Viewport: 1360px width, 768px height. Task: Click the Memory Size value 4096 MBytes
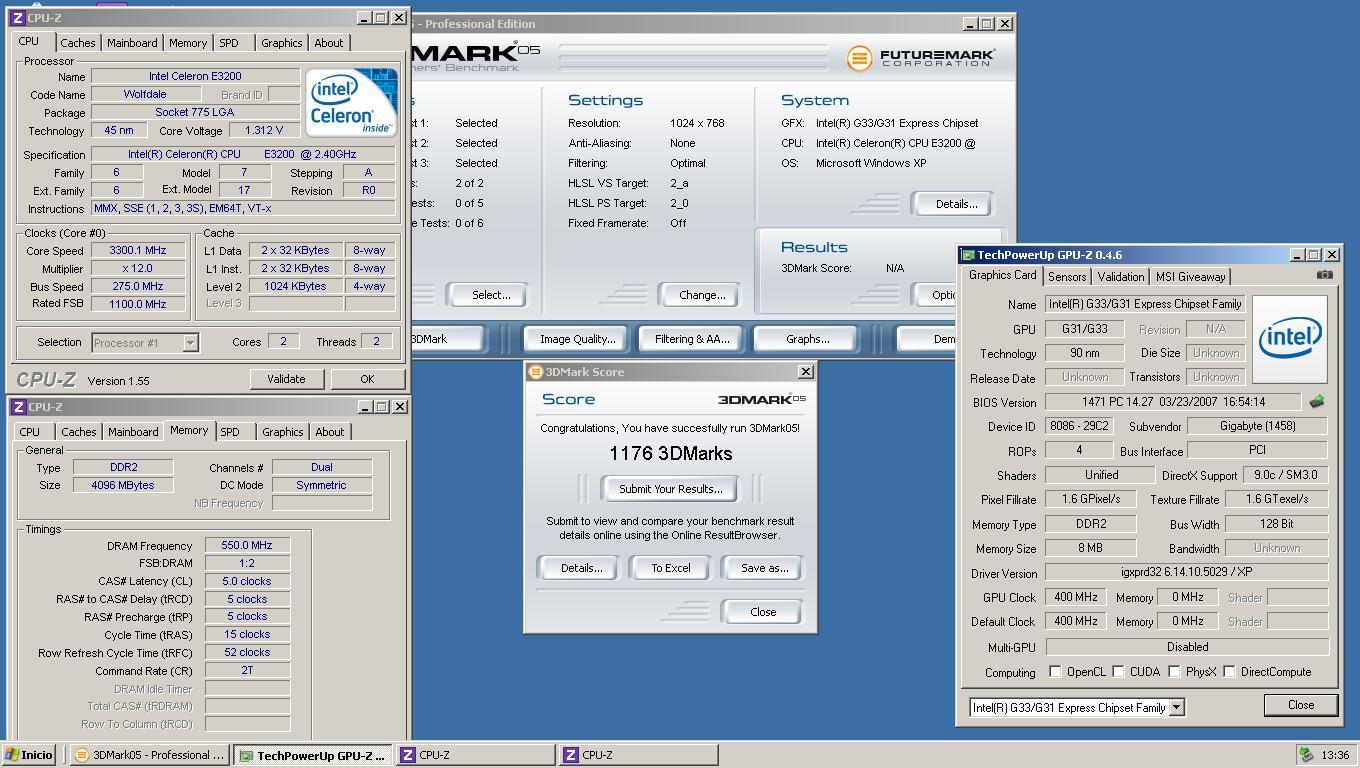(123, 485)
